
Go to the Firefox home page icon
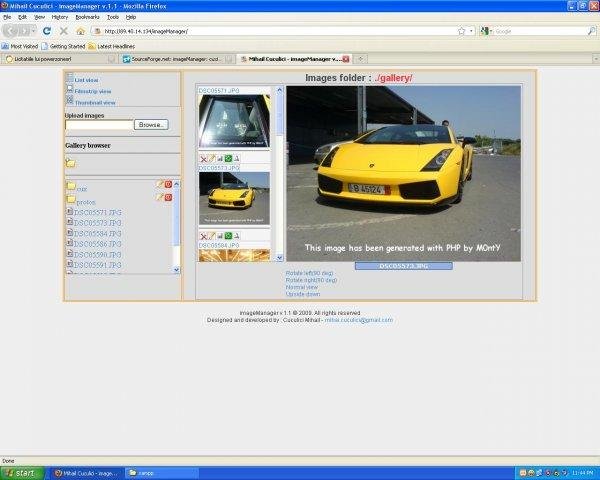80,31
